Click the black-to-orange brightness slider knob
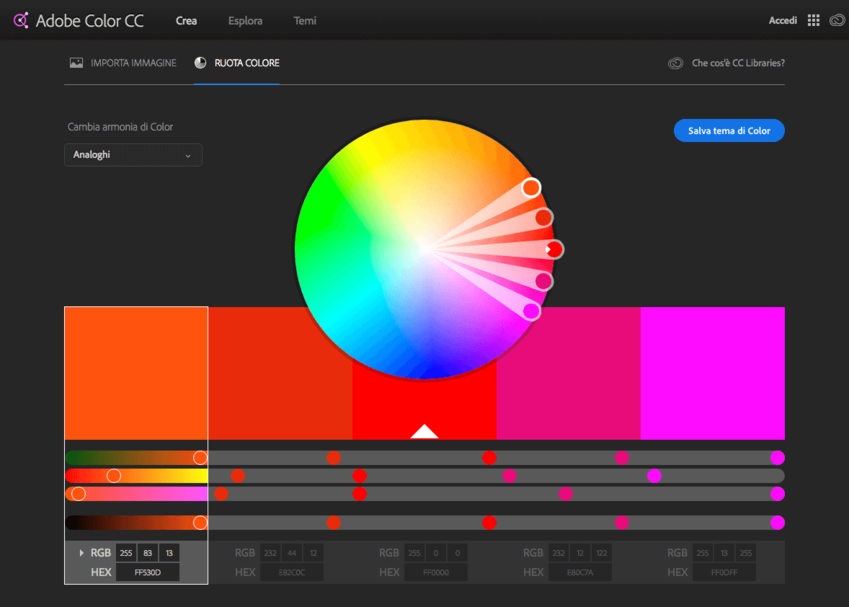 (x=200, y=522)
